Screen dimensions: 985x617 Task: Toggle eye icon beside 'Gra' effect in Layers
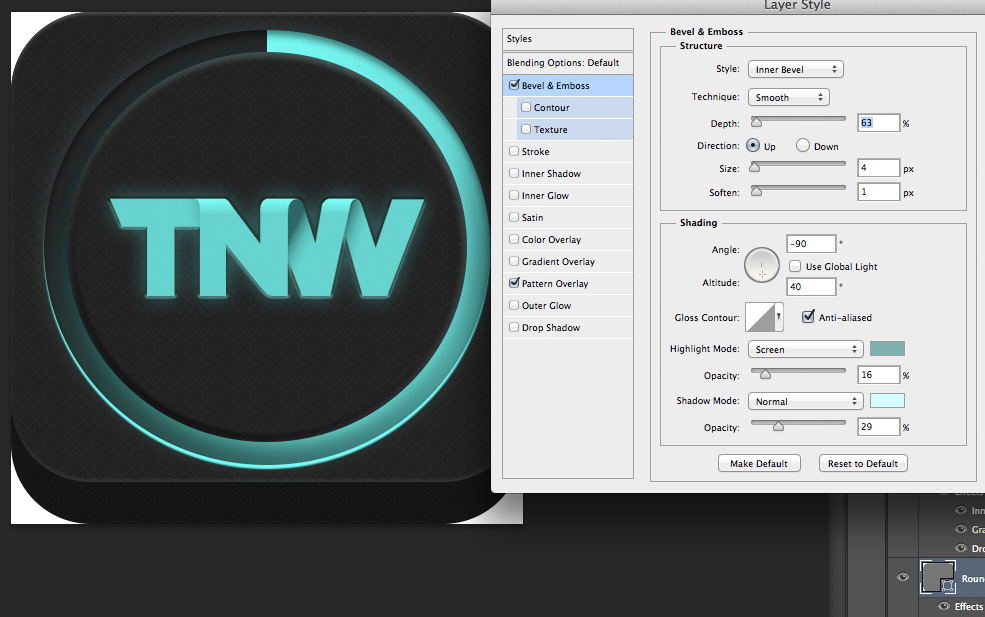(x=961, y=529)
